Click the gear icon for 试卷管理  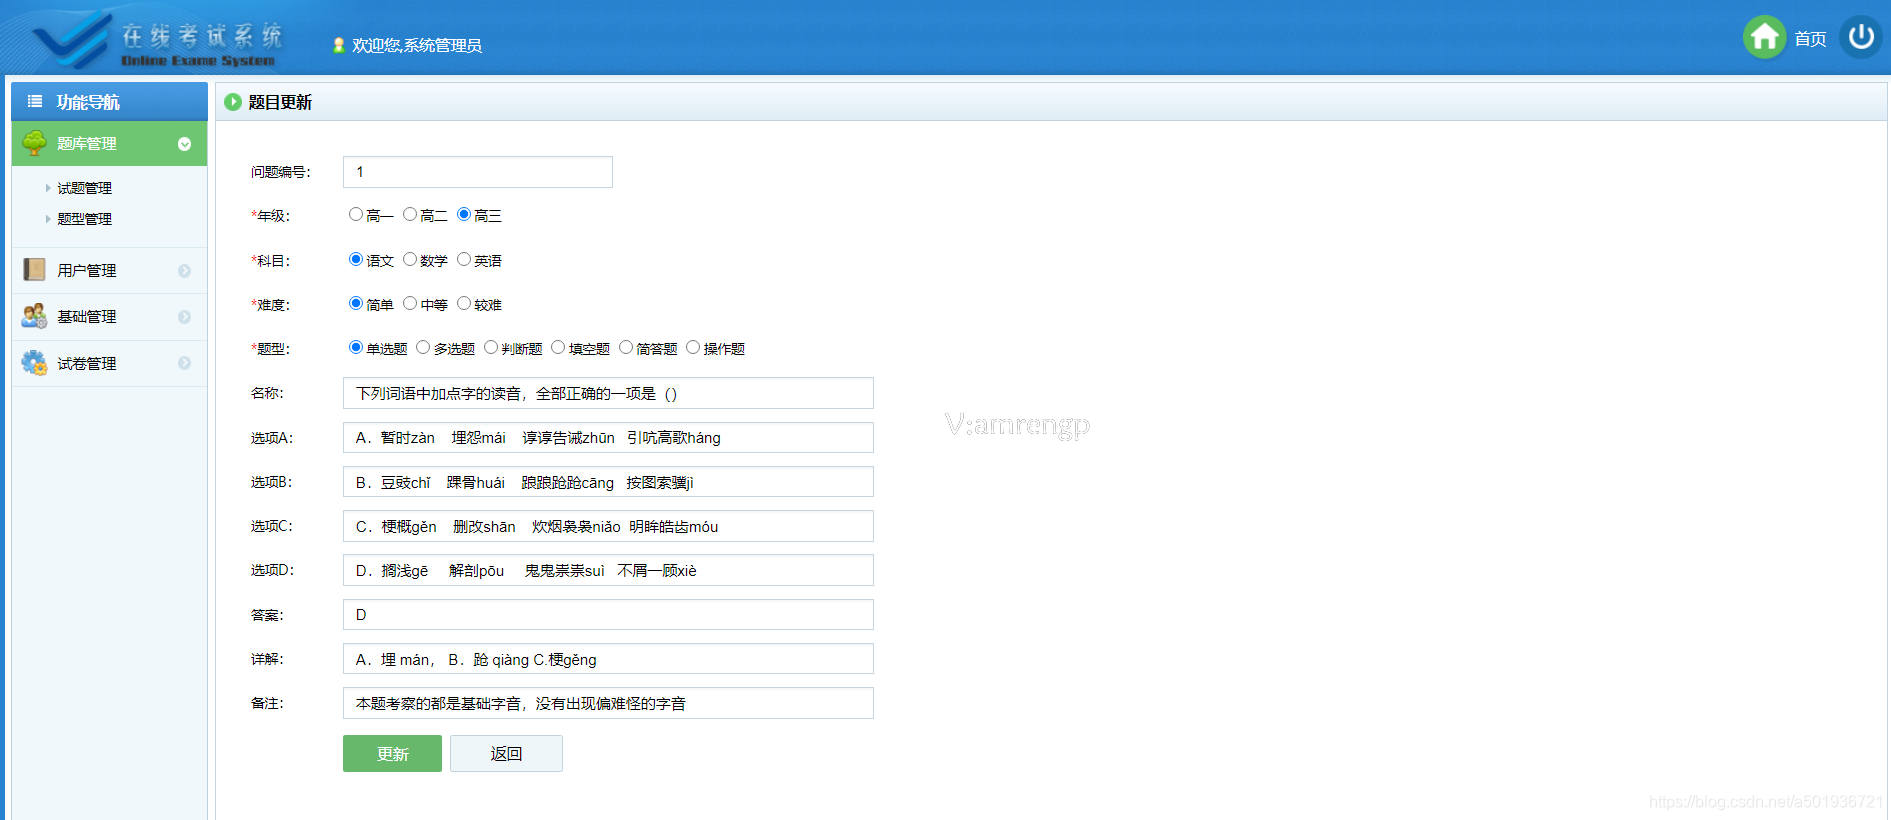(x=35, y=363)
